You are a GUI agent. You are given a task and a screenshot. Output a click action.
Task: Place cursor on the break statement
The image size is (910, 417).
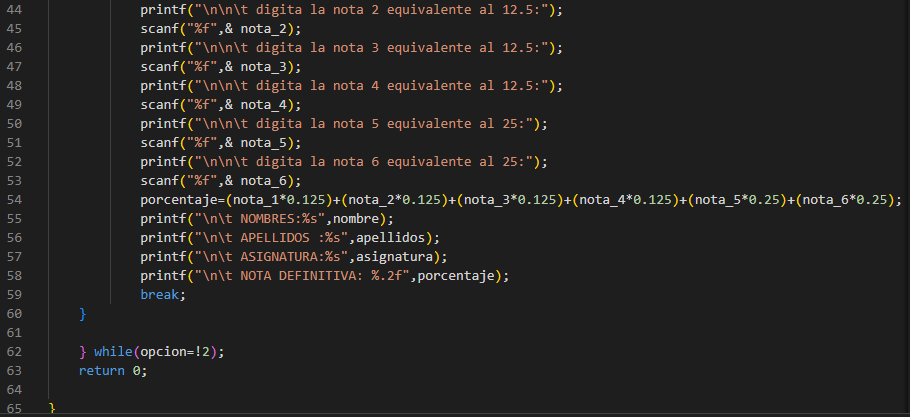tap(161, 295)
